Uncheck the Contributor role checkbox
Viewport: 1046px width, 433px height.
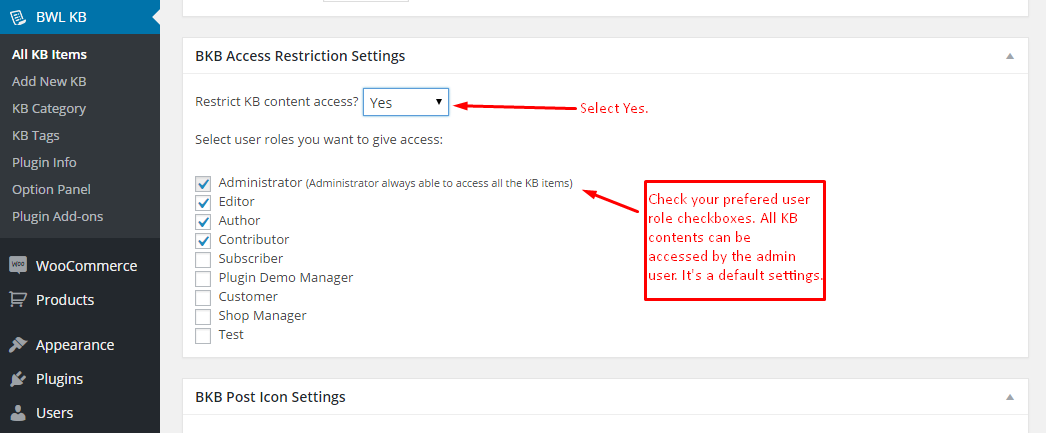click(x=203, y=240)
